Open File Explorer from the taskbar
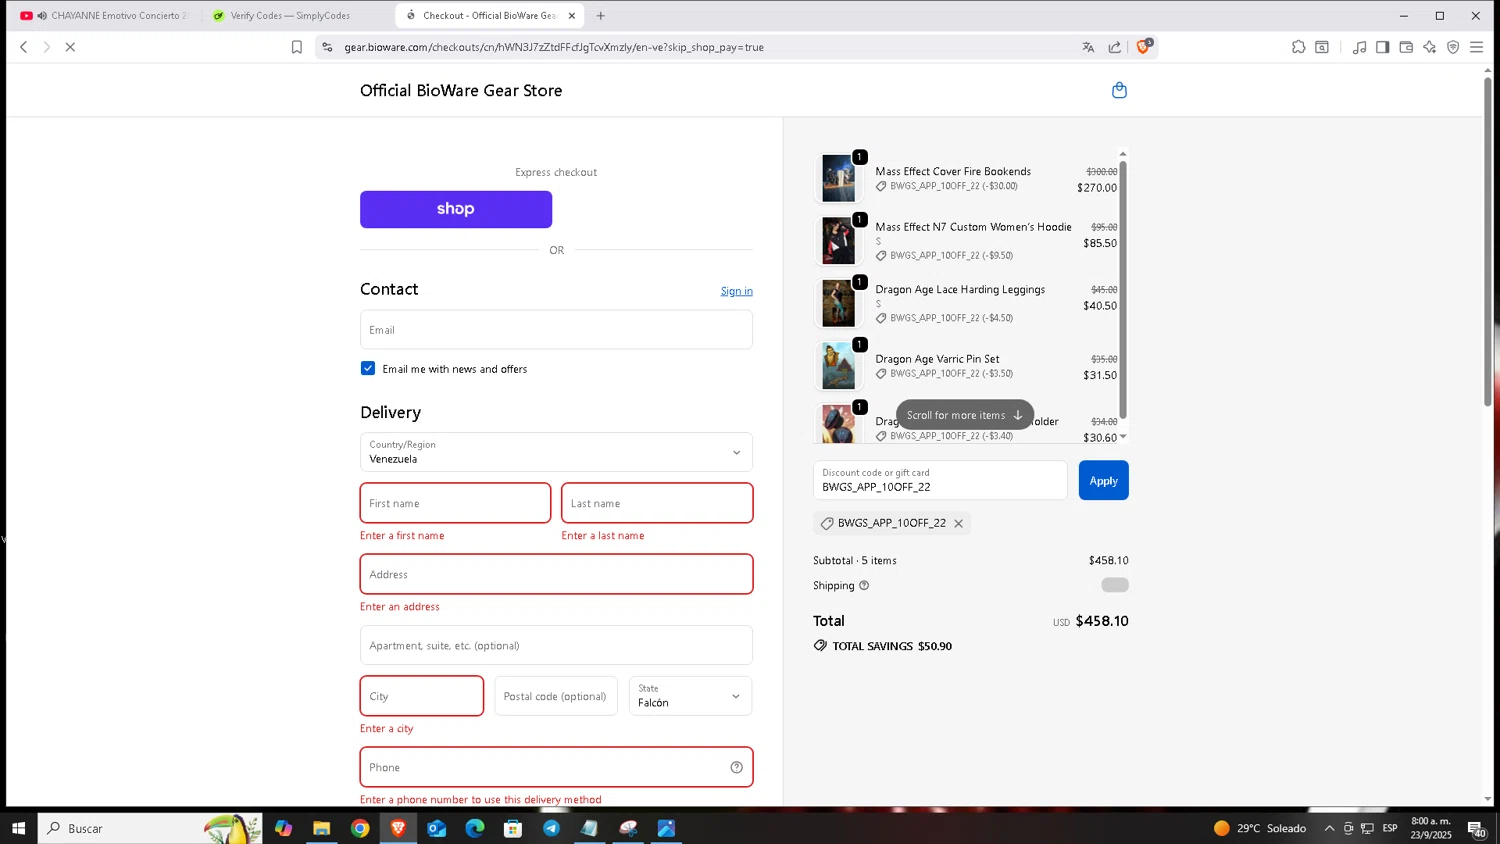Image resolution: width=1500 pixels, height=844 pixels. 321,828
